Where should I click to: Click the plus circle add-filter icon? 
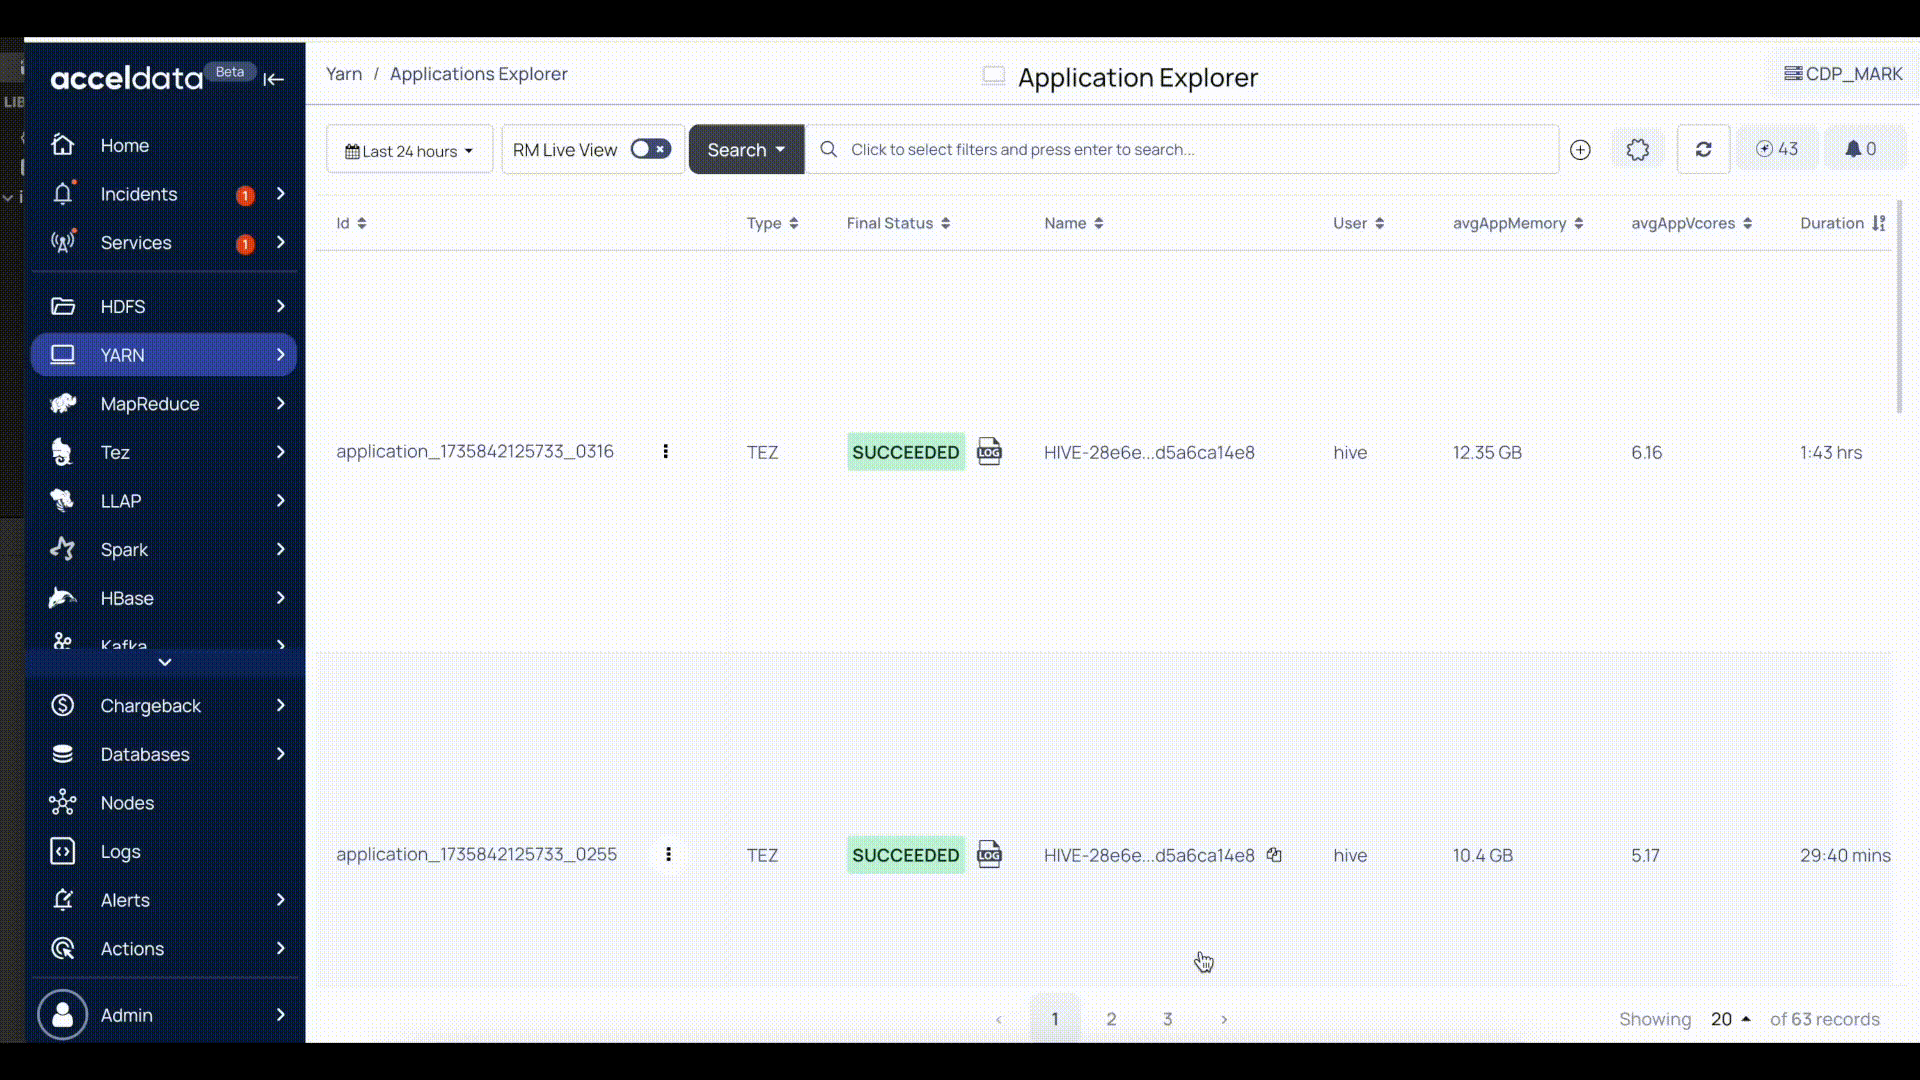click(1580, 150)
